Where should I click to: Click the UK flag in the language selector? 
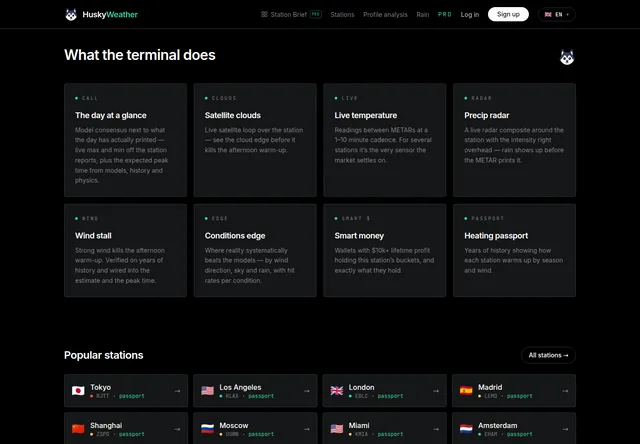click(548, 15)
